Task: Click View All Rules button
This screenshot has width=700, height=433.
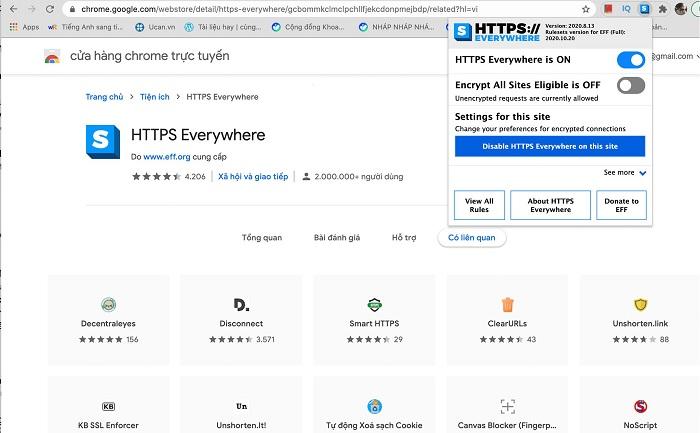Action: point(479,205)
